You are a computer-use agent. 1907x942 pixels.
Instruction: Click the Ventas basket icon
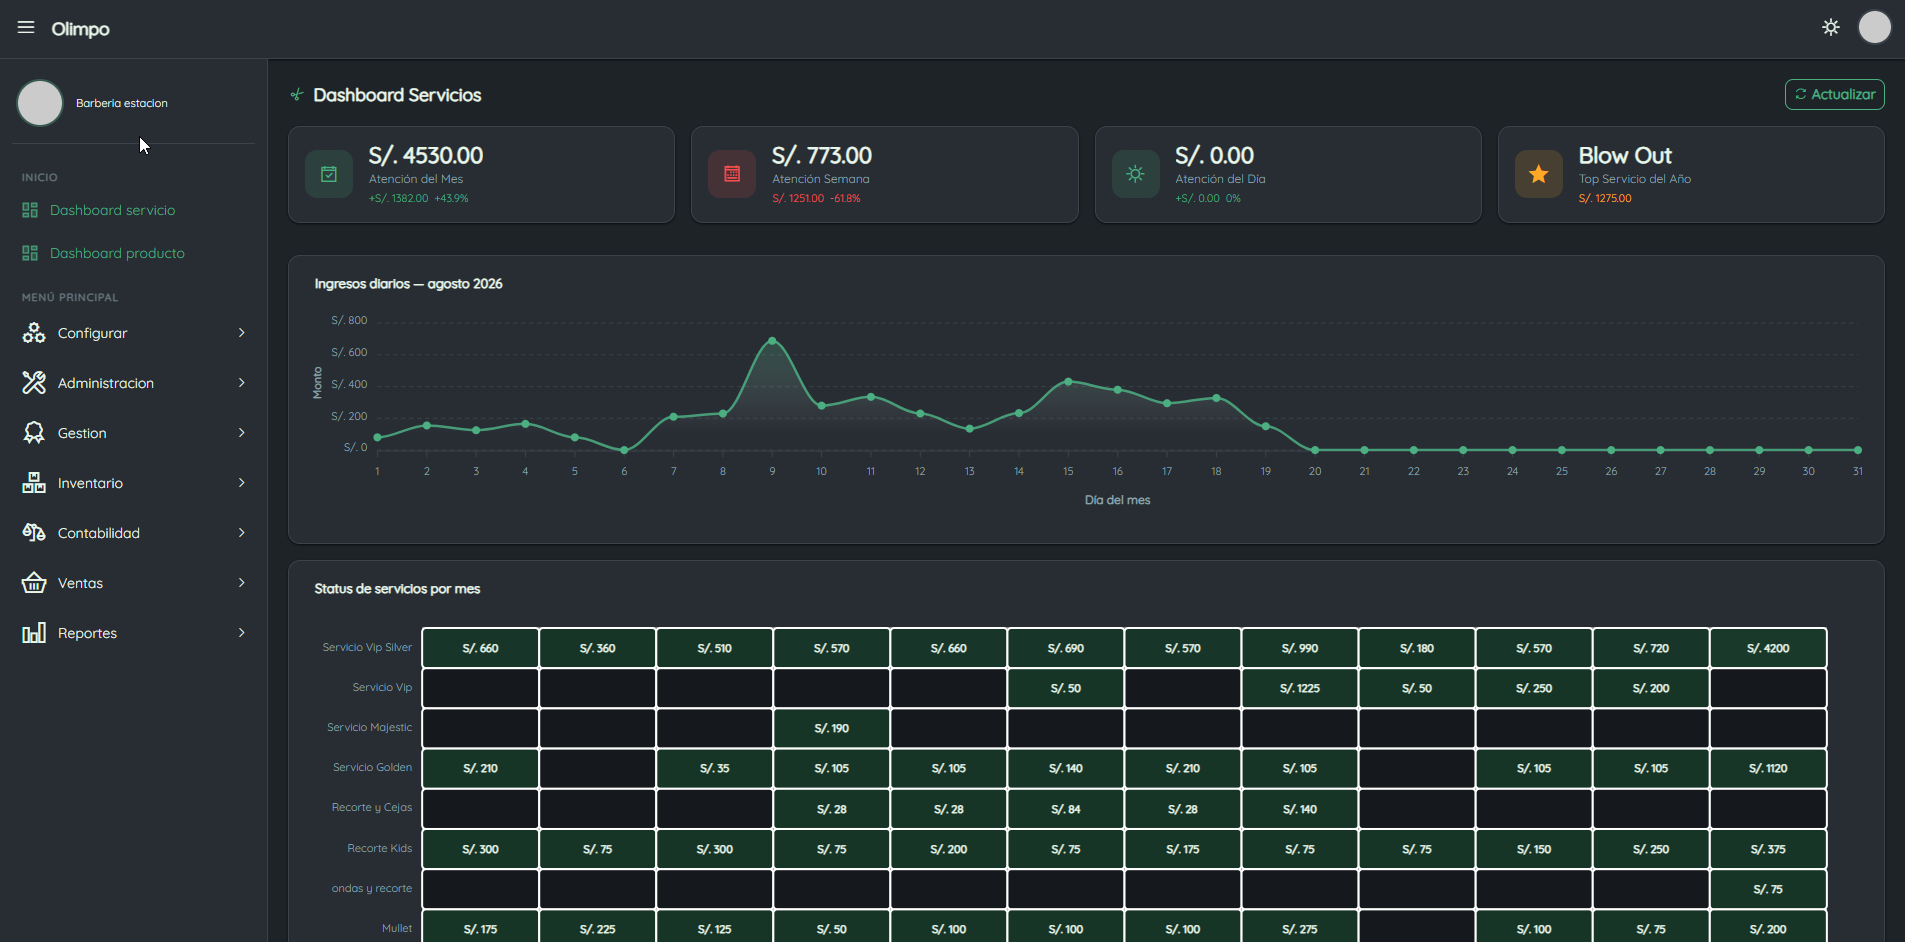coord(34,583)
